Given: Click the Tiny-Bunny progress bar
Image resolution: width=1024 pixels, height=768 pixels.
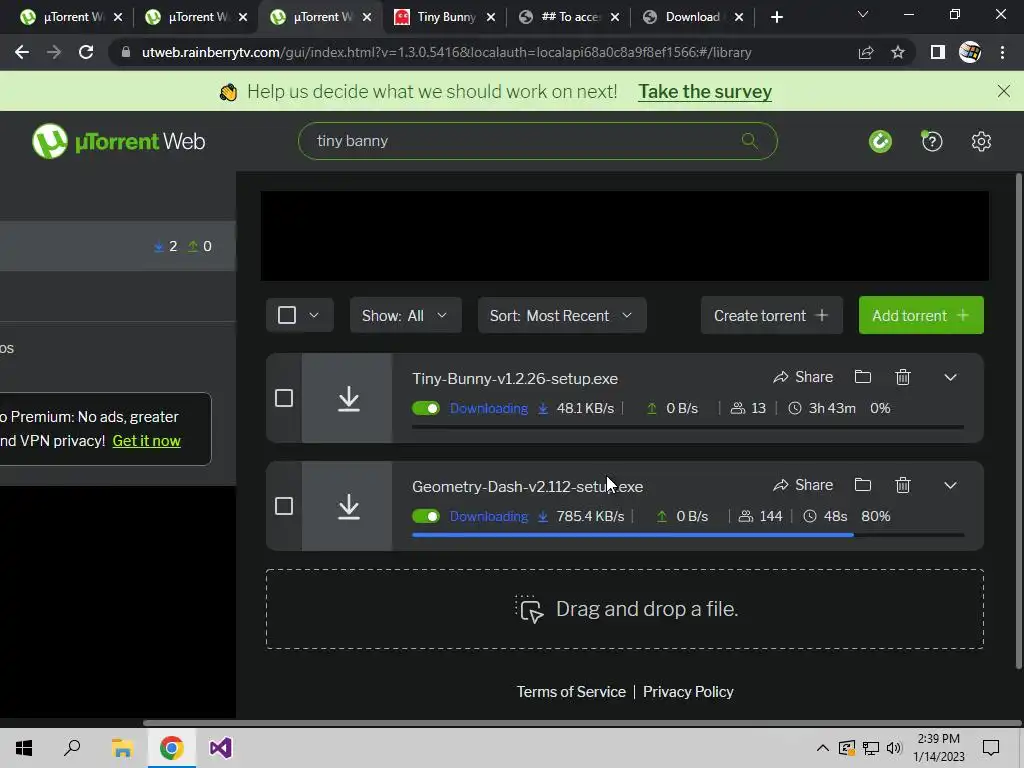Looking at the screenshot, I should 688,427.
